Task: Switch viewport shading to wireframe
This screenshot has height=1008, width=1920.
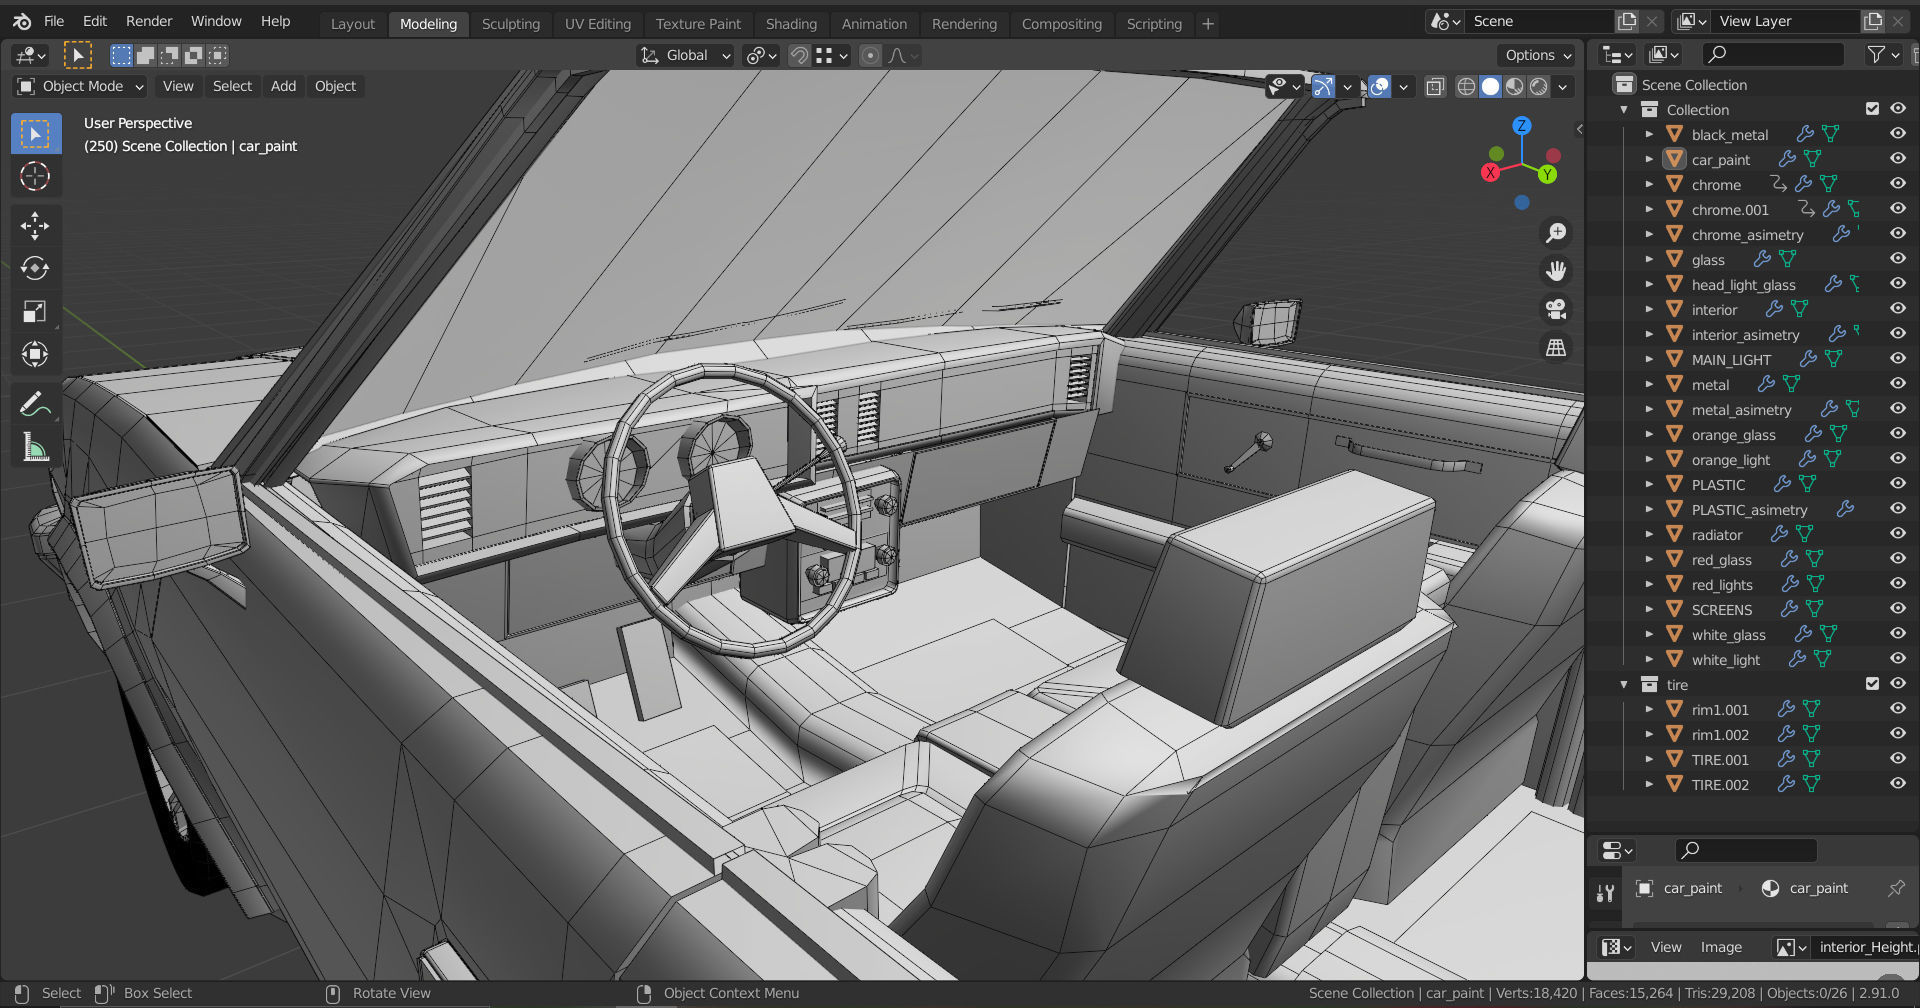Action: tap(1466, 87)
